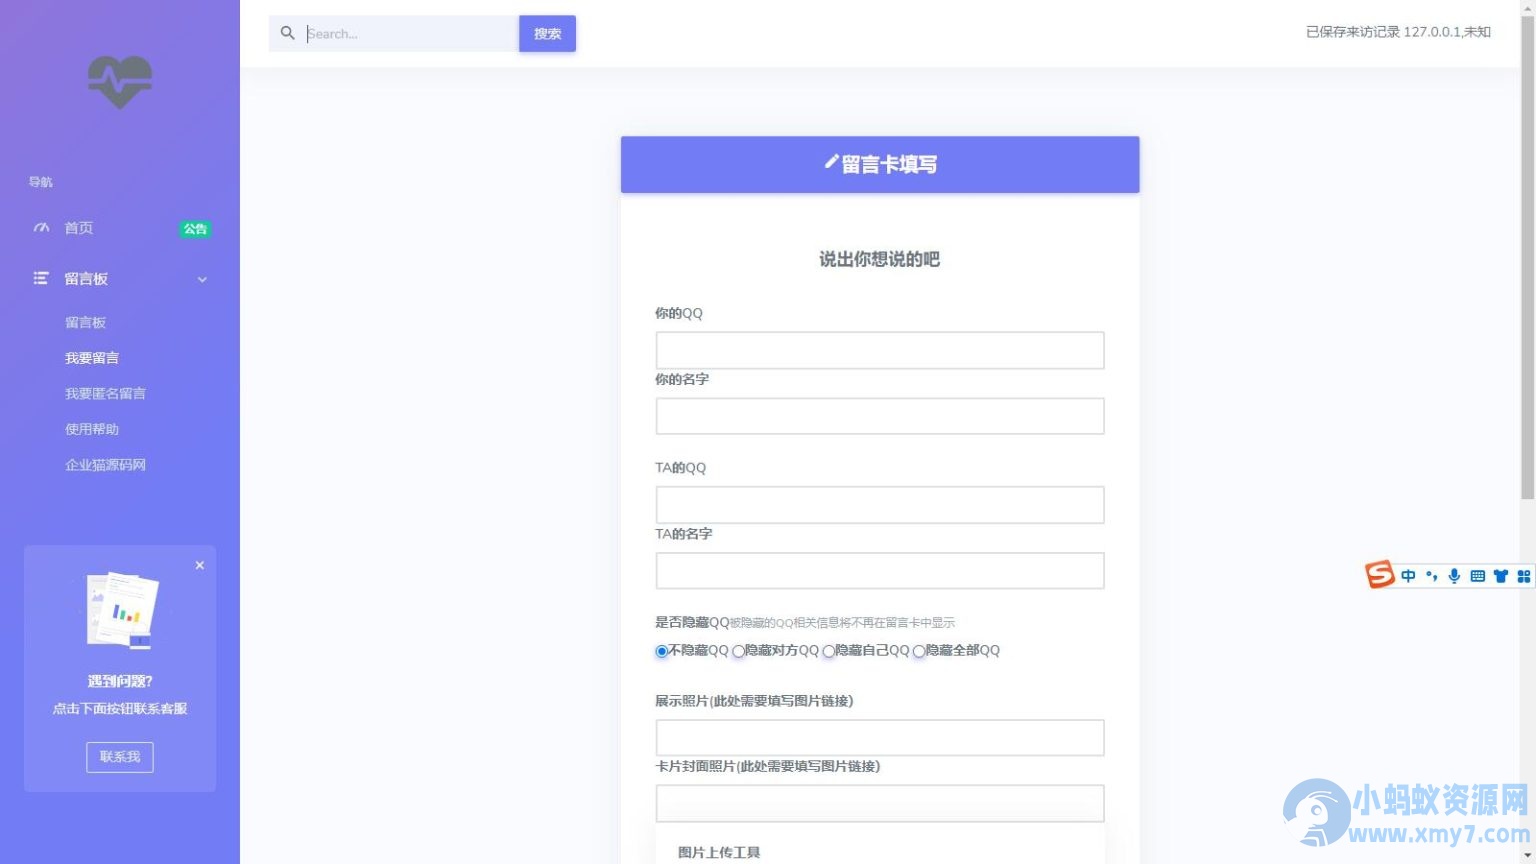Select the 隐藏自己QQ radio option
Viewport: 1536px width, 864px height.
tap(829, 651)
